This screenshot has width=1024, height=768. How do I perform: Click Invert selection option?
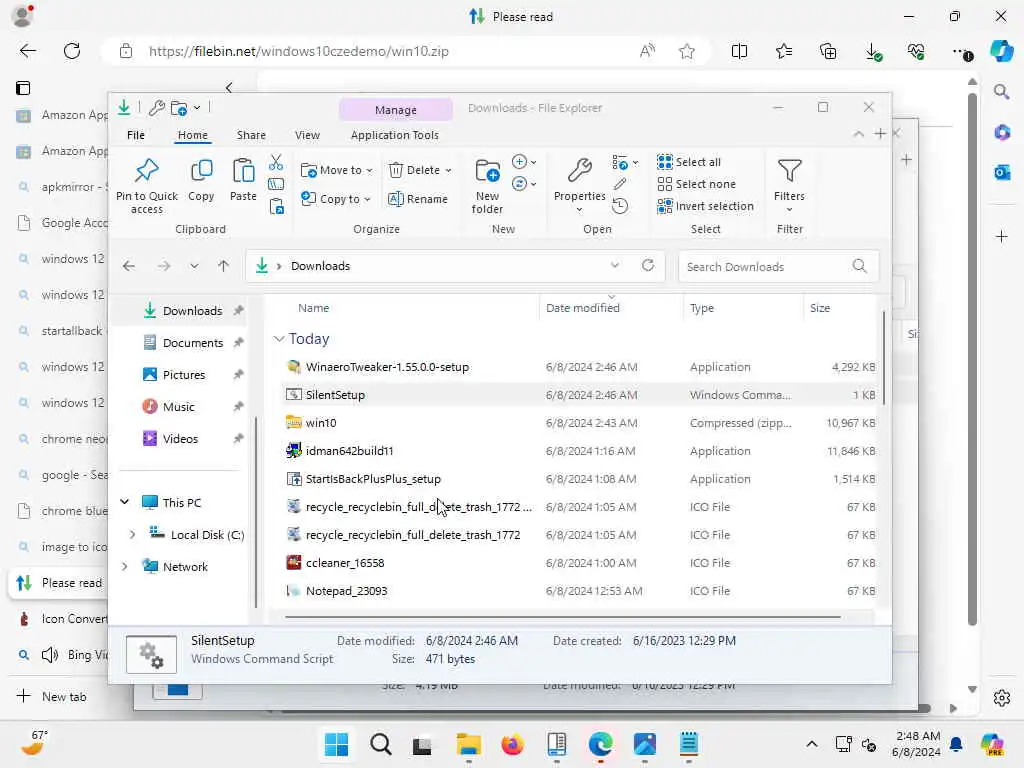[705, 206]
